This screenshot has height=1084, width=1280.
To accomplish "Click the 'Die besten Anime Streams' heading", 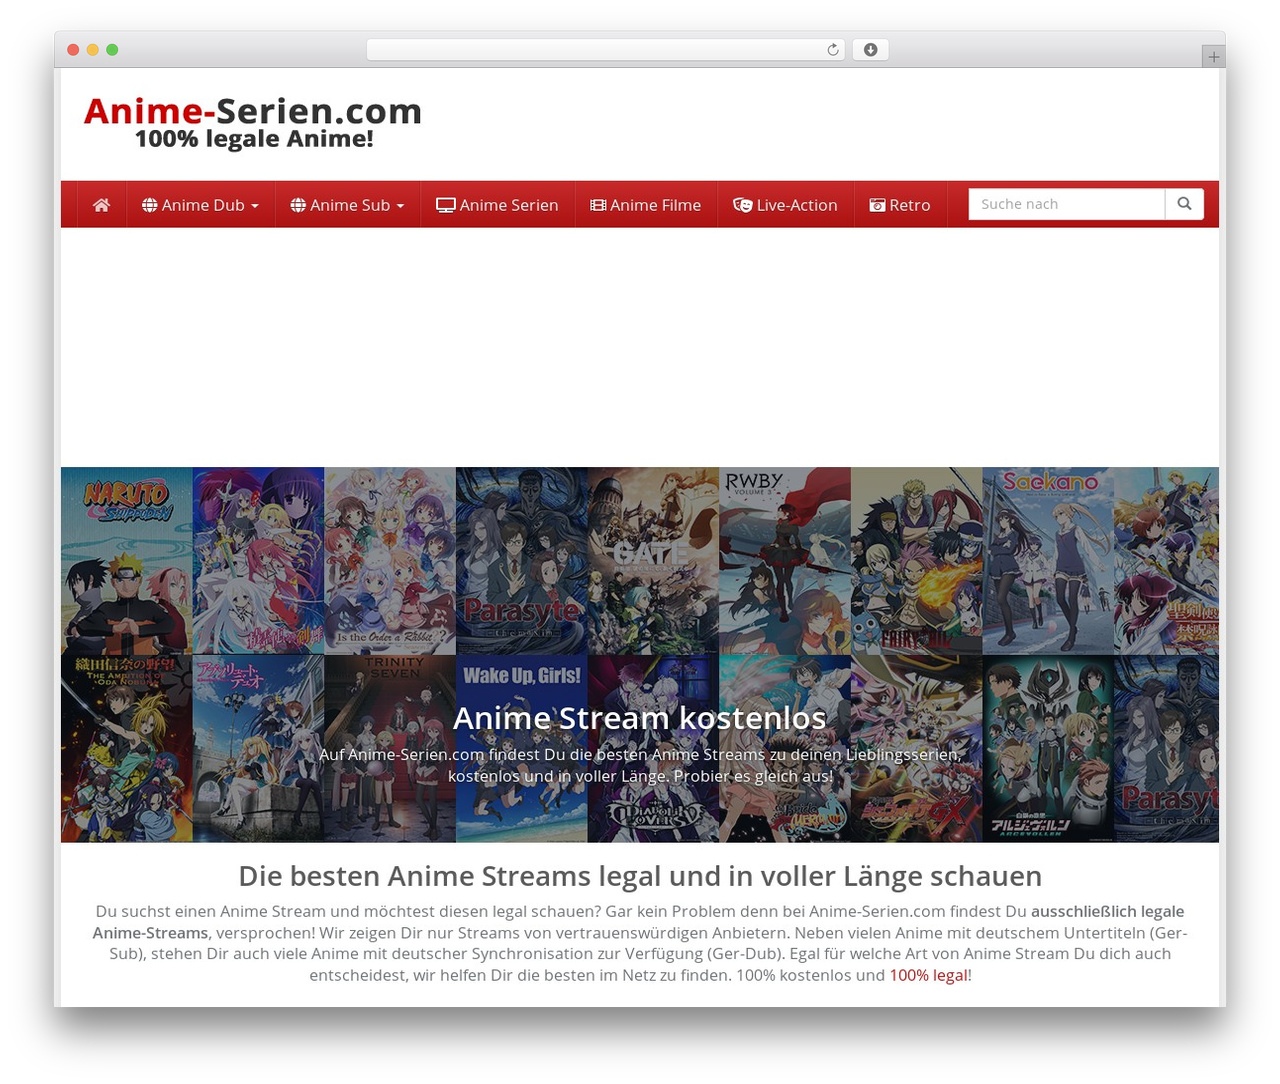I will pyautogui.click(x=640, y=876).
